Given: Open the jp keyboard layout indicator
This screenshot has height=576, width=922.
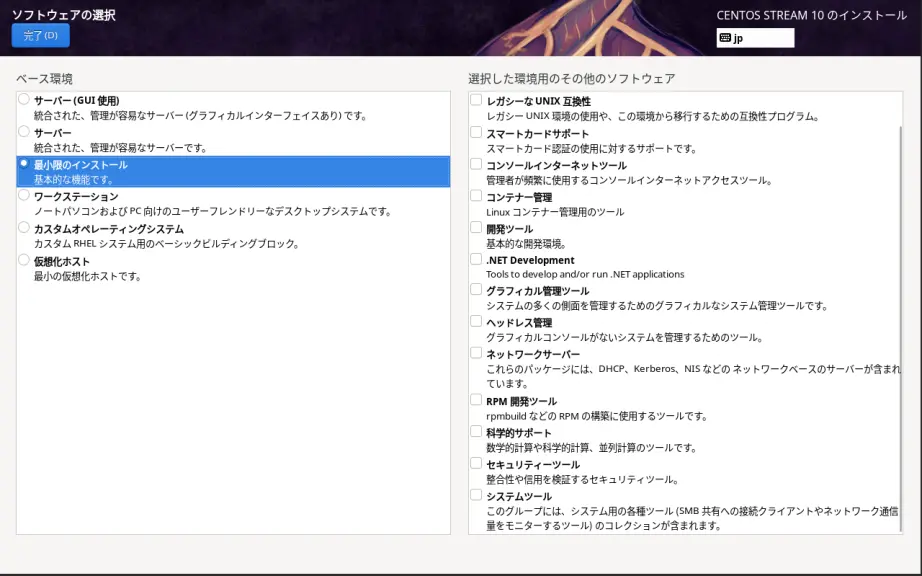Looking at the screenshot, I should tap(755, 38).
